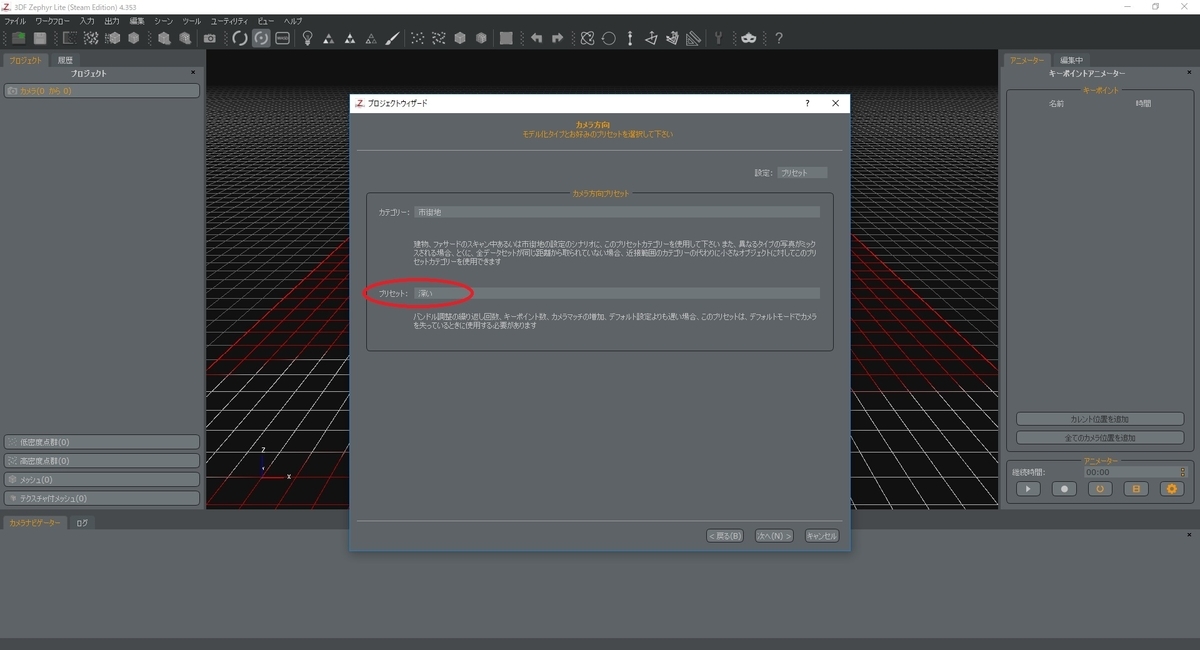Click the mask icon in toolbar
Viewport: 1200px width, 650px height.
click(748, 39)
